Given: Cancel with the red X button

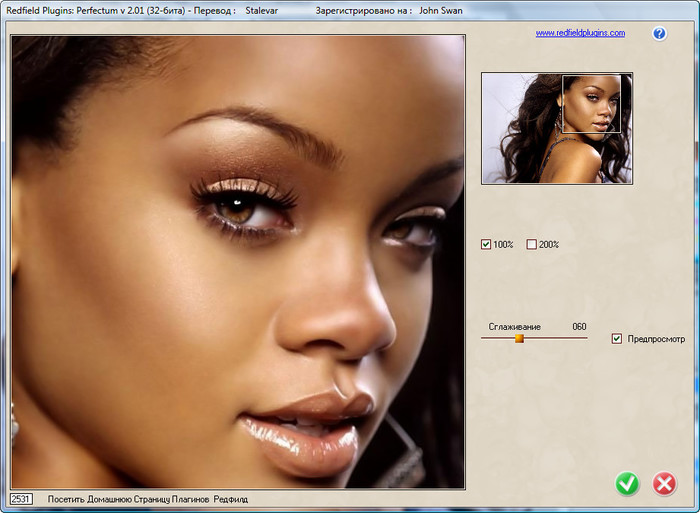Looking at the screenshot, I should point(664,484).
